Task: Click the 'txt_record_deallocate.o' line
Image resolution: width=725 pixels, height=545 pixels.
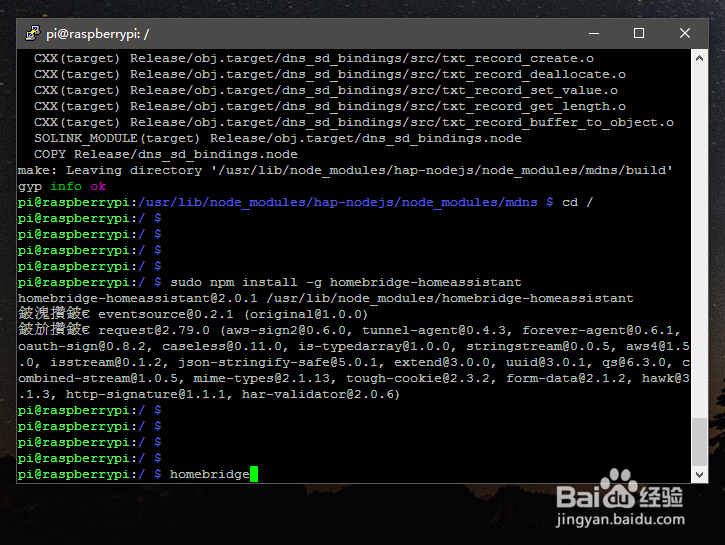Action: pyautogui.click(x=330, y=74)
